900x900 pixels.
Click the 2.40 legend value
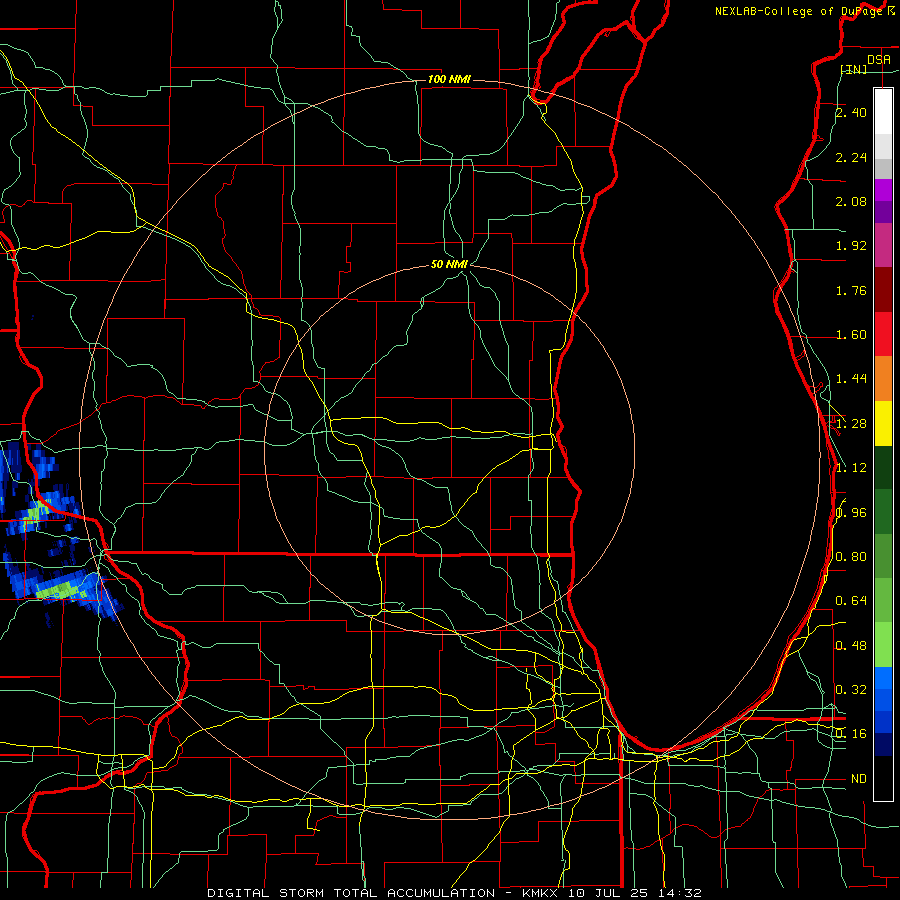point(851,112)
